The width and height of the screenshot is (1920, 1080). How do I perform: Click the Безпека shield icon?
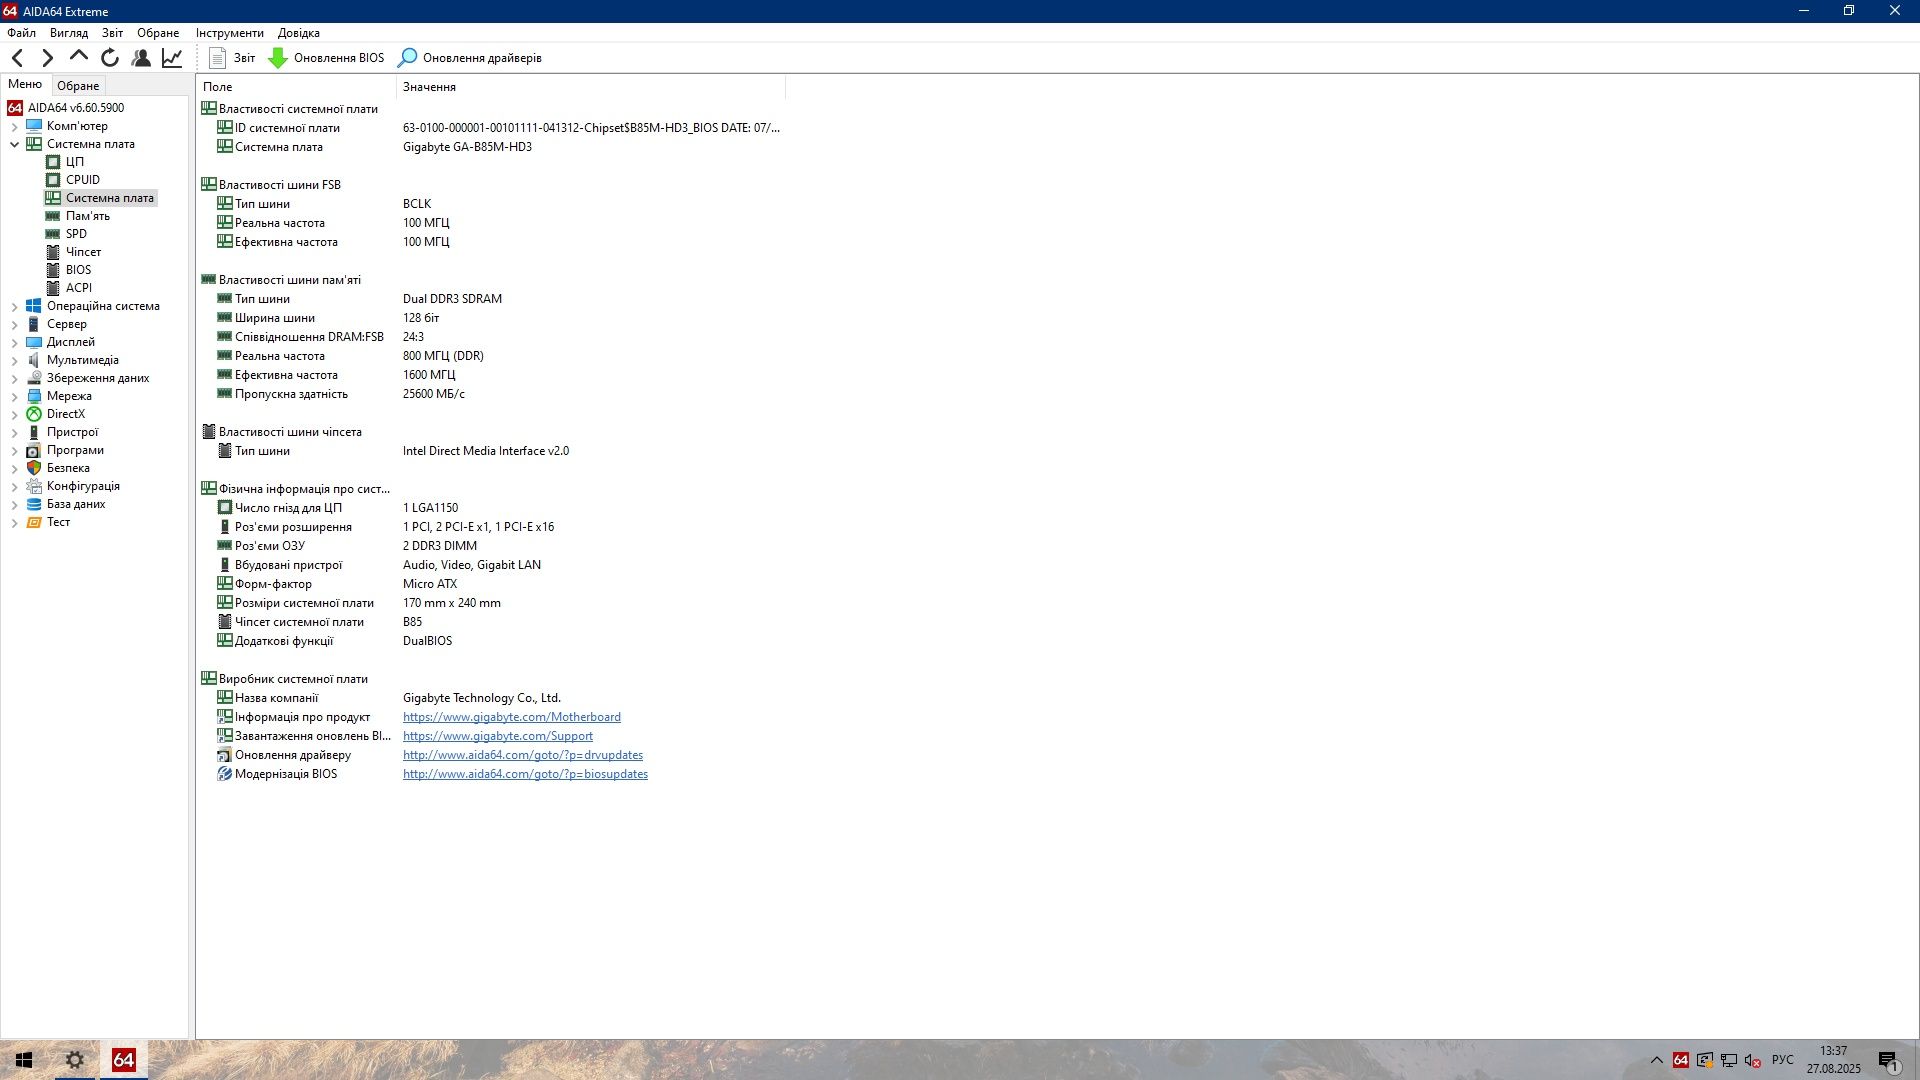34,468
